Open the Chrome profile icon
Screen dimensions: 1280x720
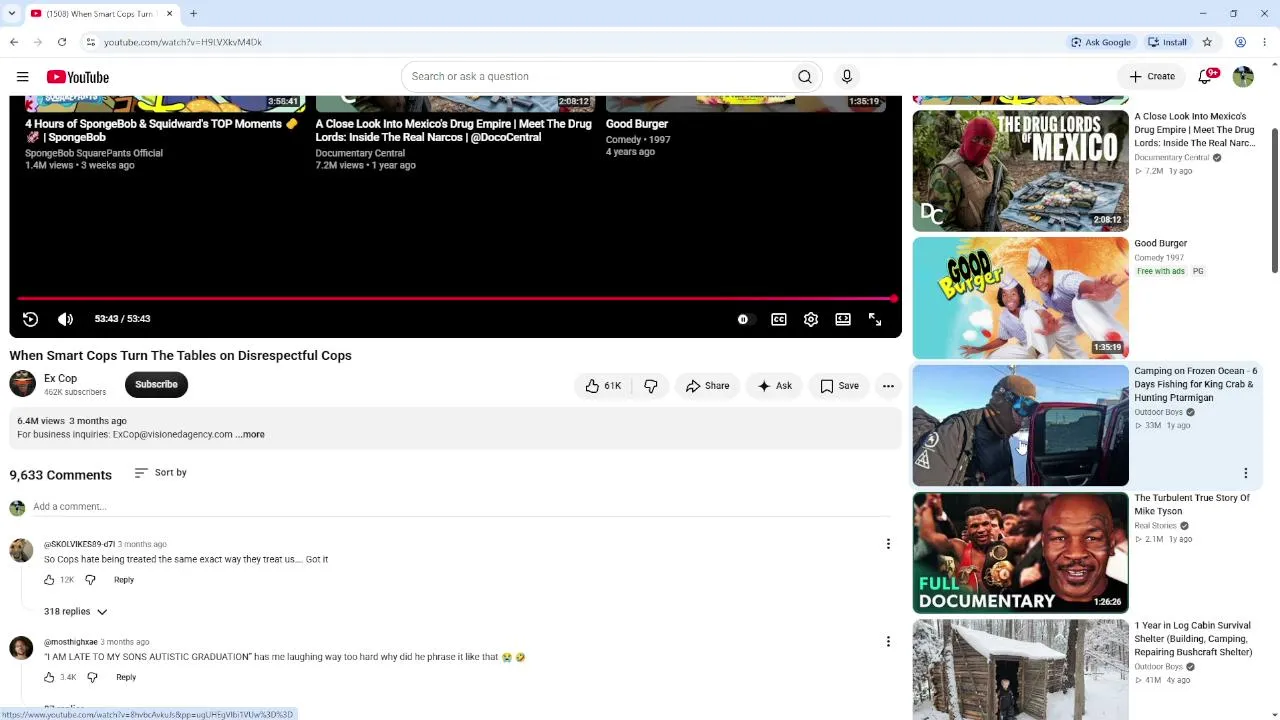[x=1240, y=42]
